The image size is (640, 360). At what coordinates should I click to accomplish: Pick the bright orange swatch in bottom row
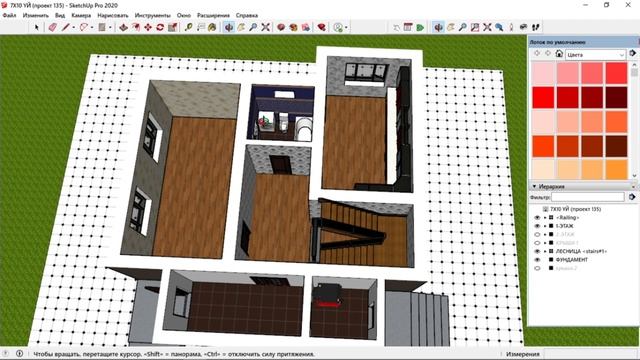pos(616,169)
